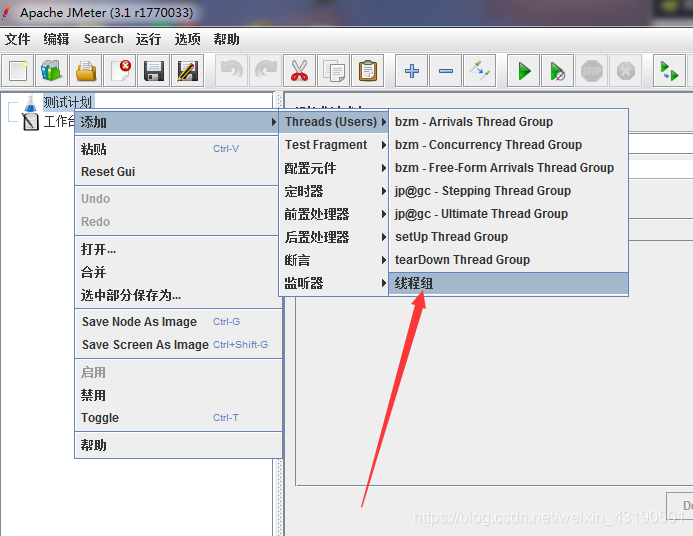The image size is (693, 536).
Task: Select the 测试计划 tree node
Action: point(68,103)
